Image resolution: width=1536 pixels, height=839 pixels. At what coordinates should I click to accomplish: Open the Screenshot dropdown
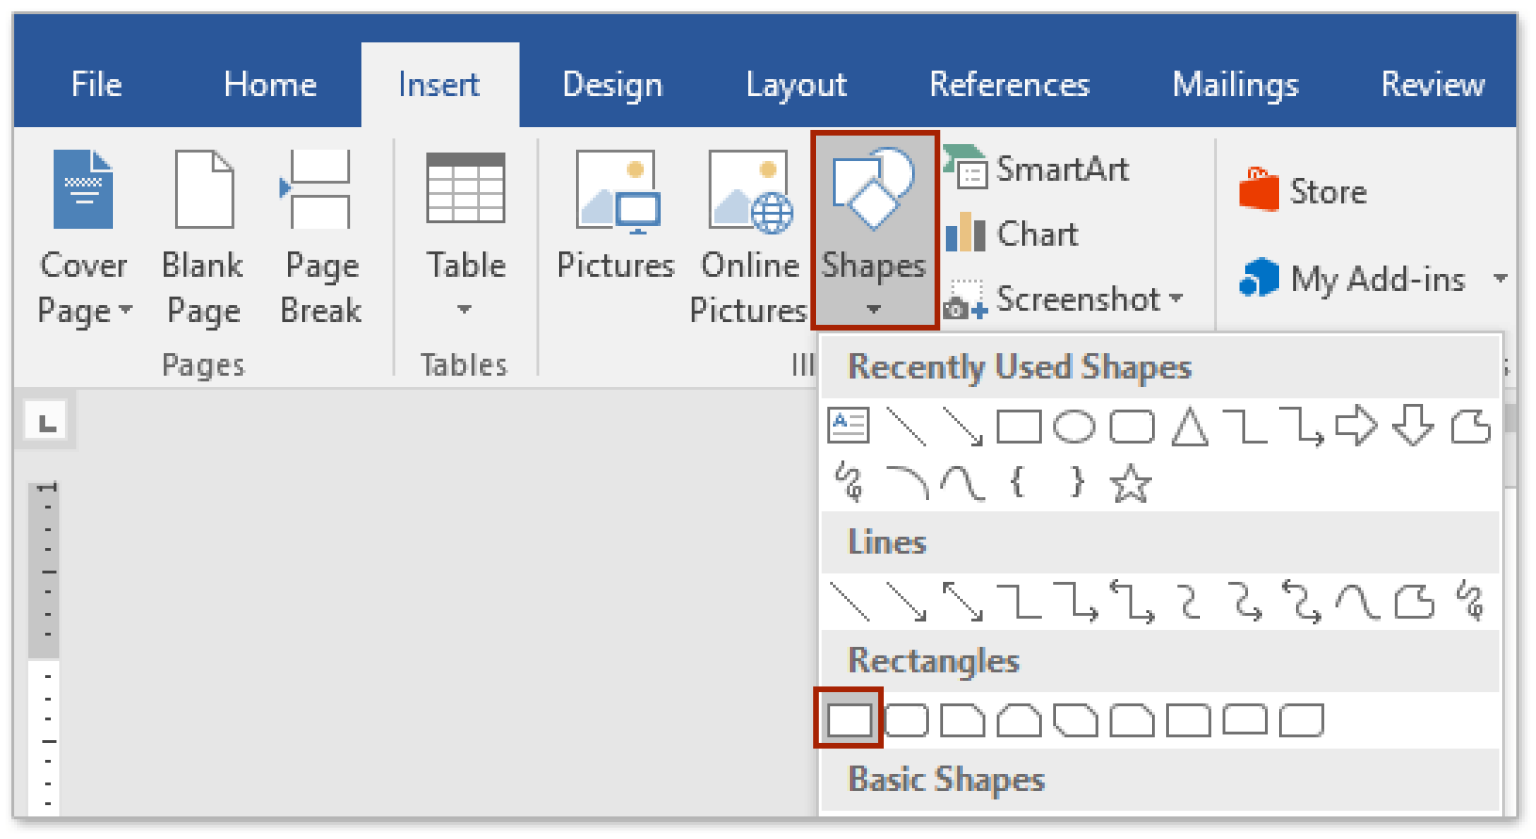[x=1177, y=298]
